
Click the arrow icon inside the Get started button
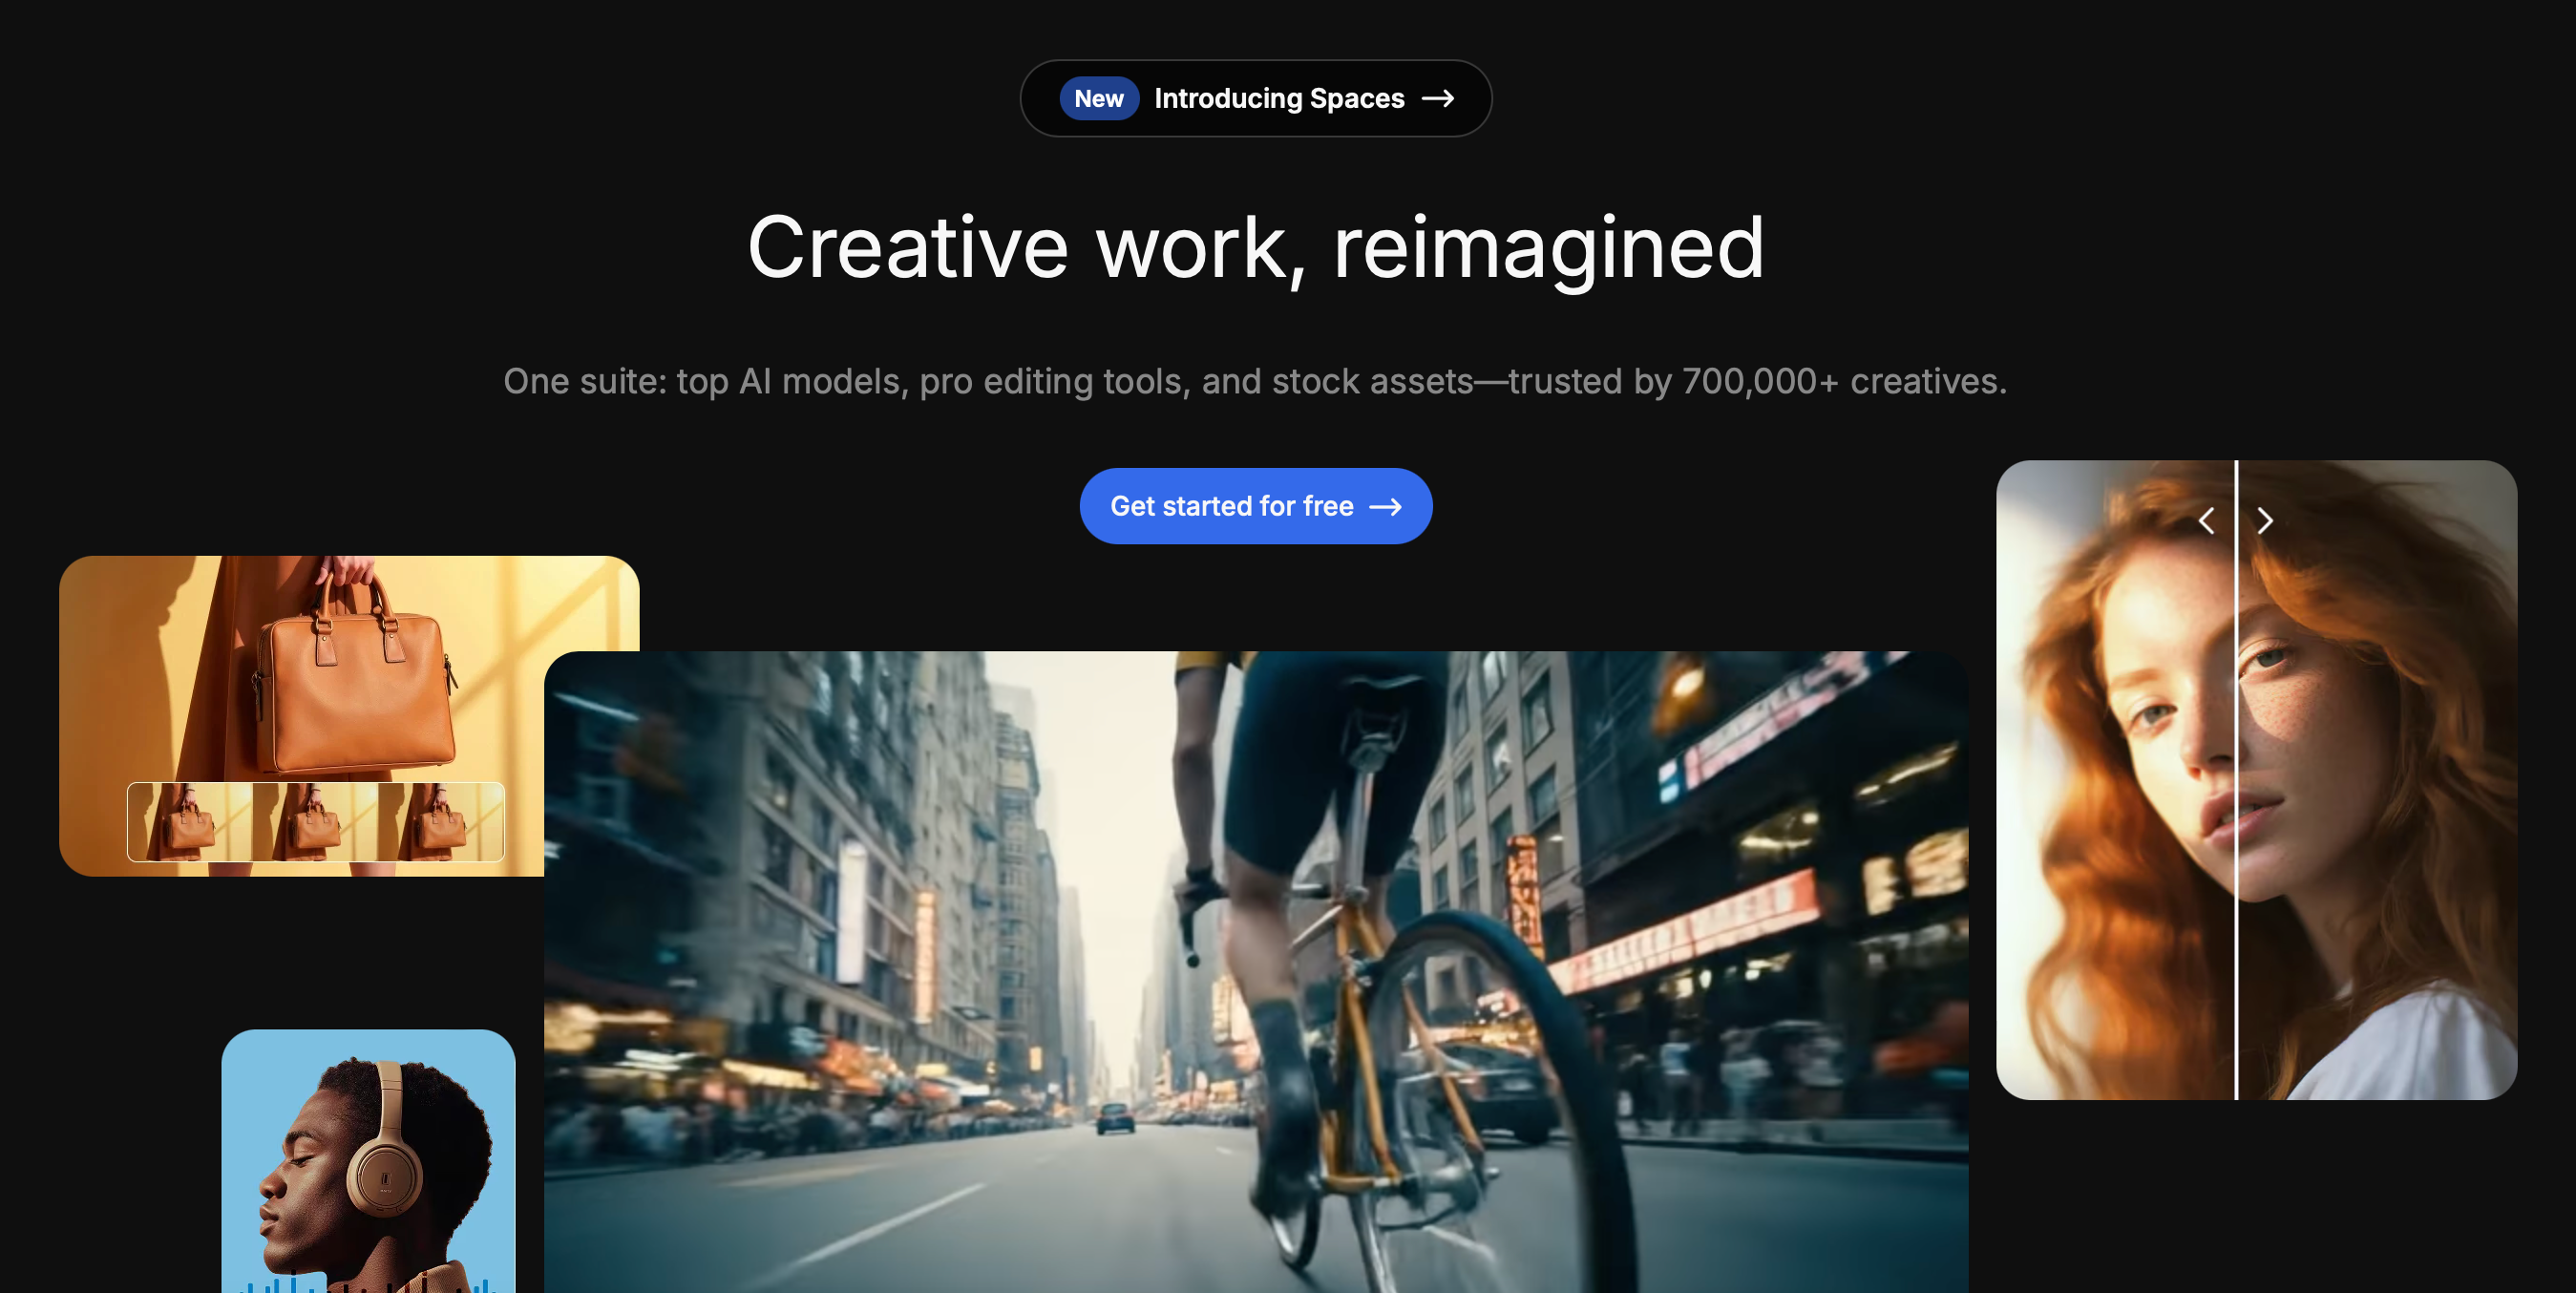click(x=1385, y=507)
